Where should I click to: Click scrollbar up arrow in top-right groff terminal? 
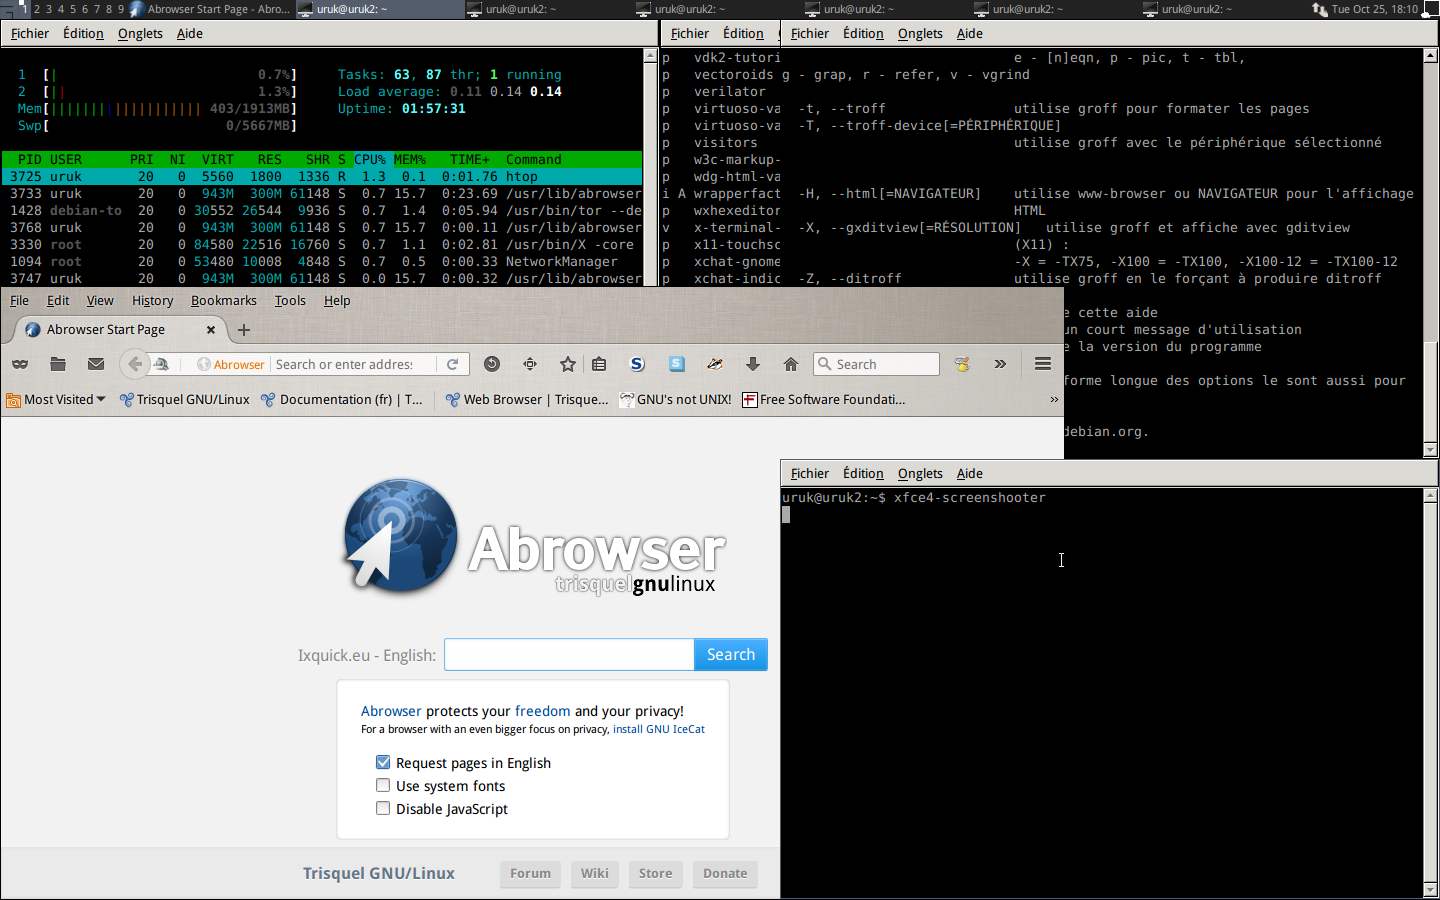[x=1430, y=56]
